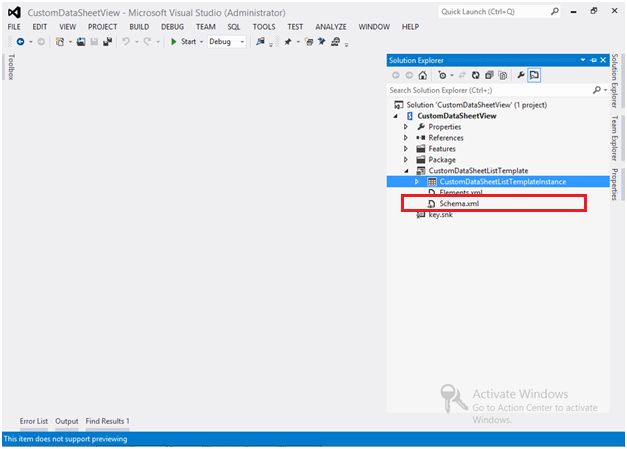
Task: Open the PROJECT menu
Action: click(102, 27)
